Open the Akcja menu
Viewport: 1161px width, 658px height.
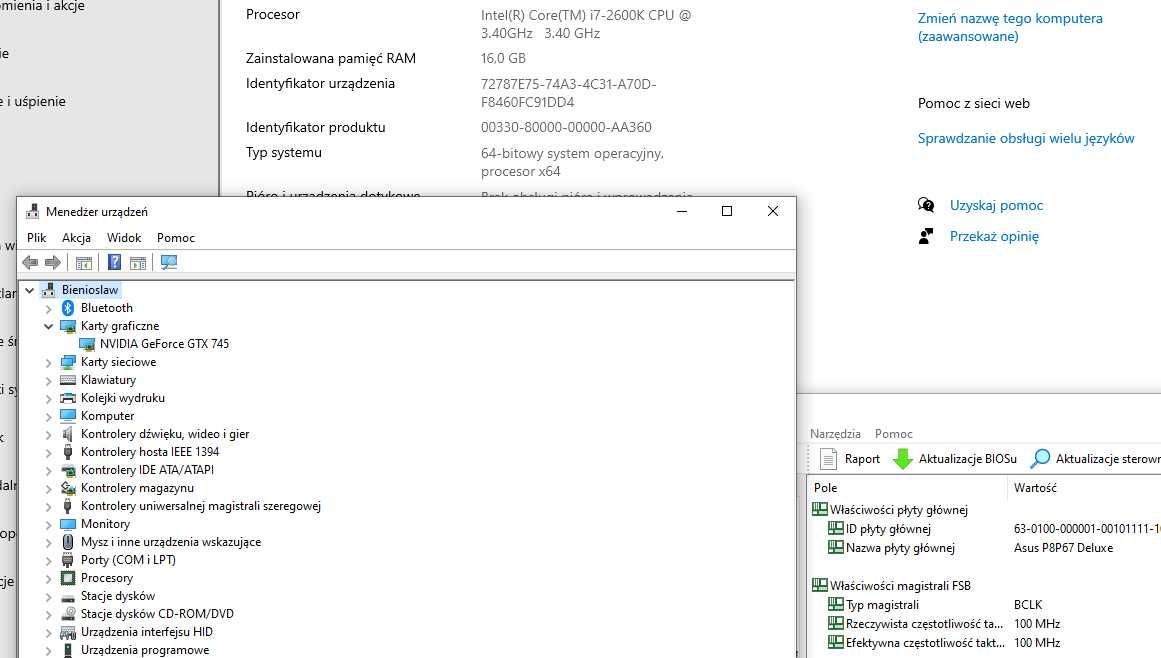tap(76, 238)
